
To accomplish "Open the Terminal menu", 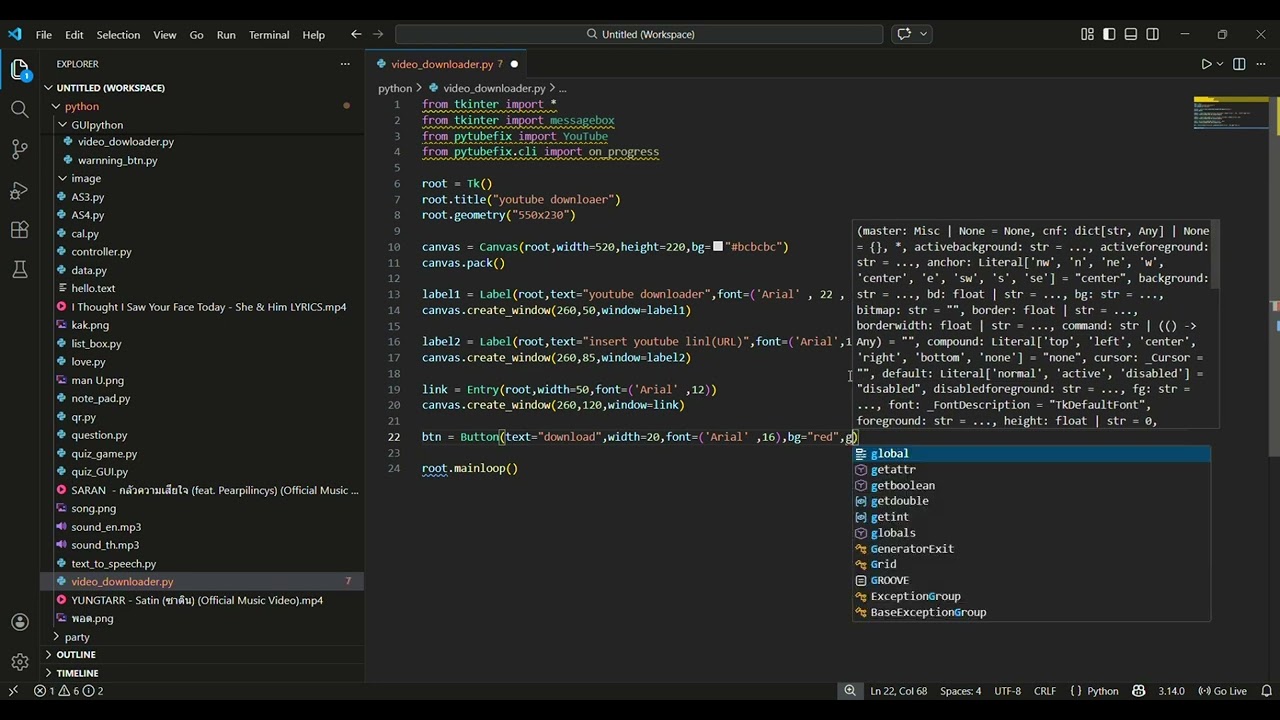I will [x=269, y=34].
